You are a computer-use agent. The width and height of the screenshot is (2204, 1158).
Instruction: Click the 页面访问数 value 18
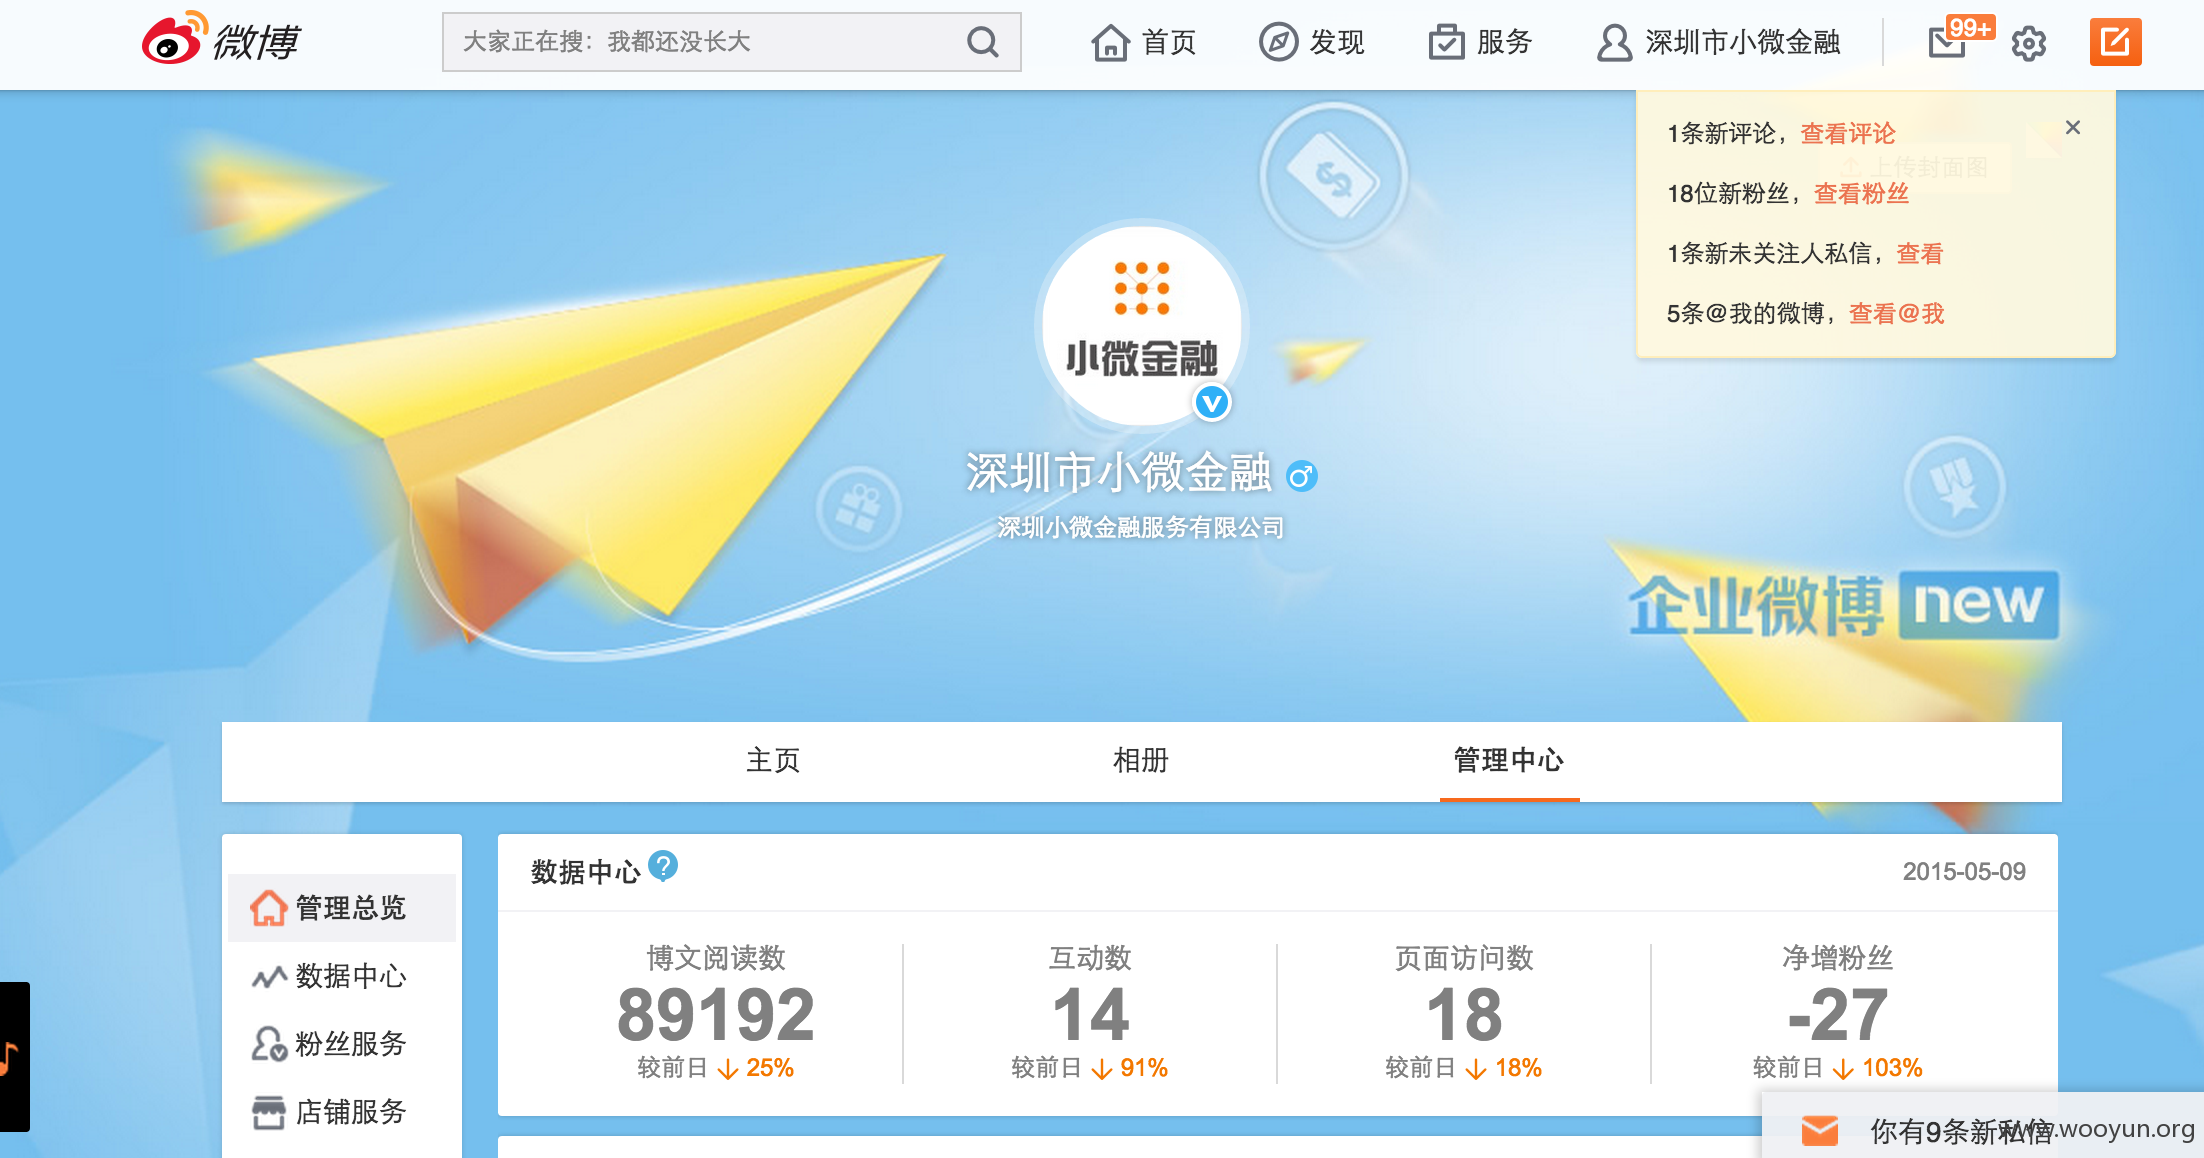click(x=1464, y=1015)
